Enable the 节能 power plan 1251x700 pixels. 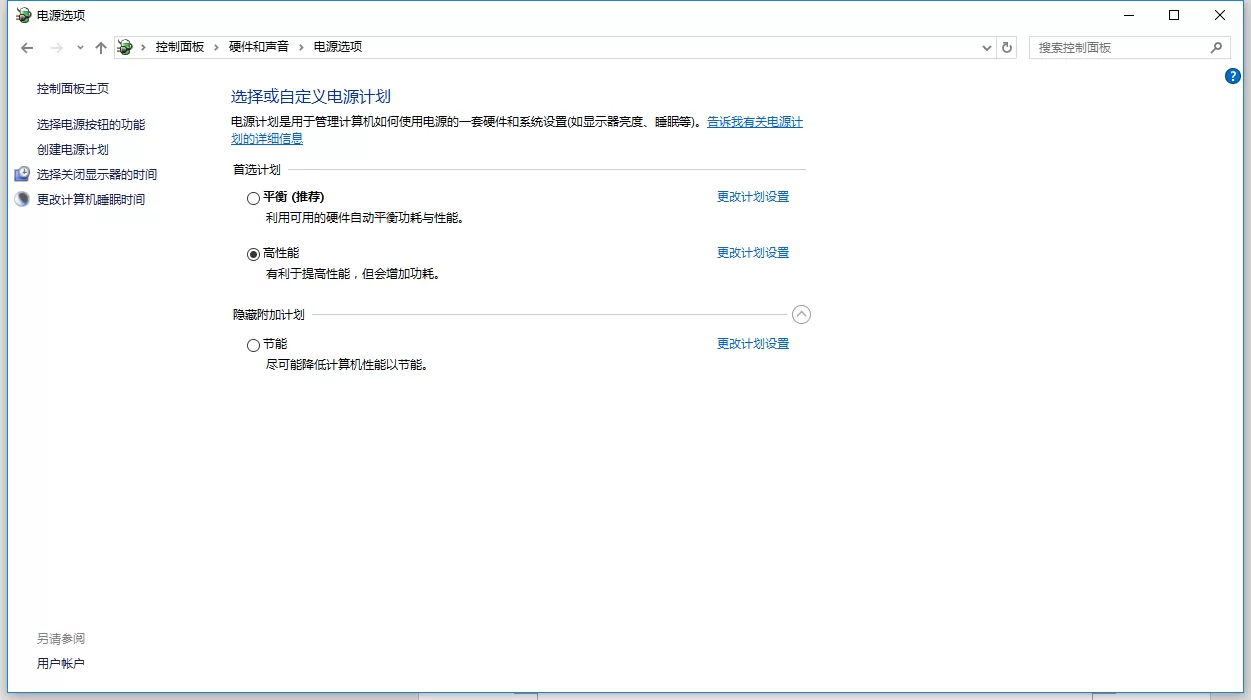click(253, 345)
